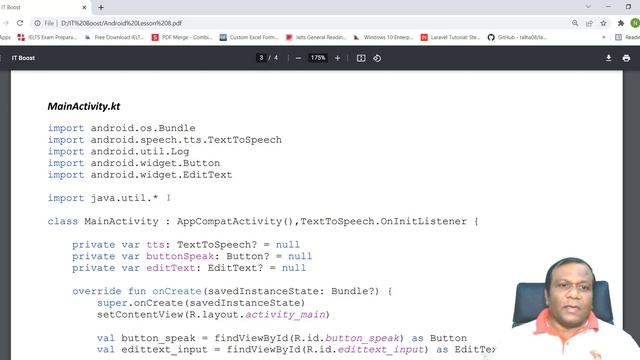Open the Windows 10 Enterp... bookmark
The image size is (640, 360).
[x=383, y=37]
